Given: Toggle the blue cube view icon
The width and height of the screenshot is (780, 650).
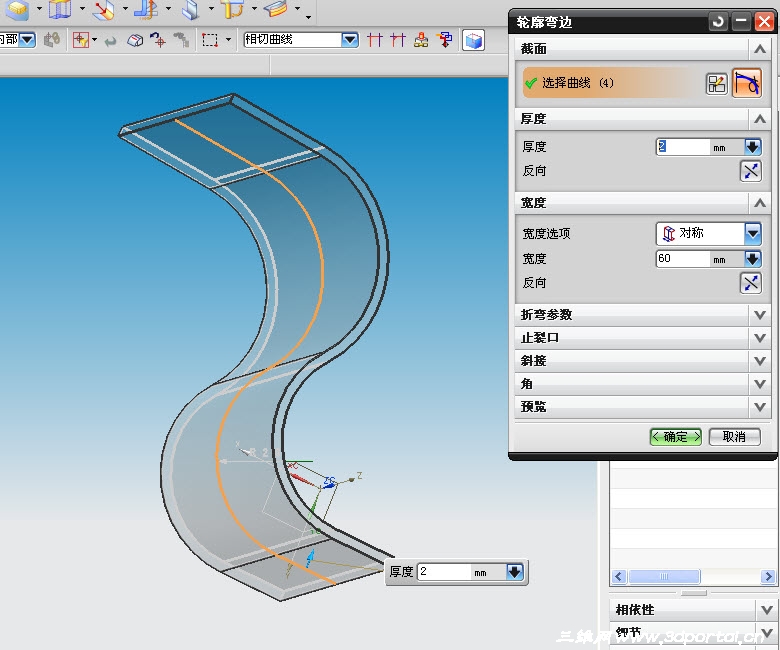Looking at the screenshot, I should 473,40.
